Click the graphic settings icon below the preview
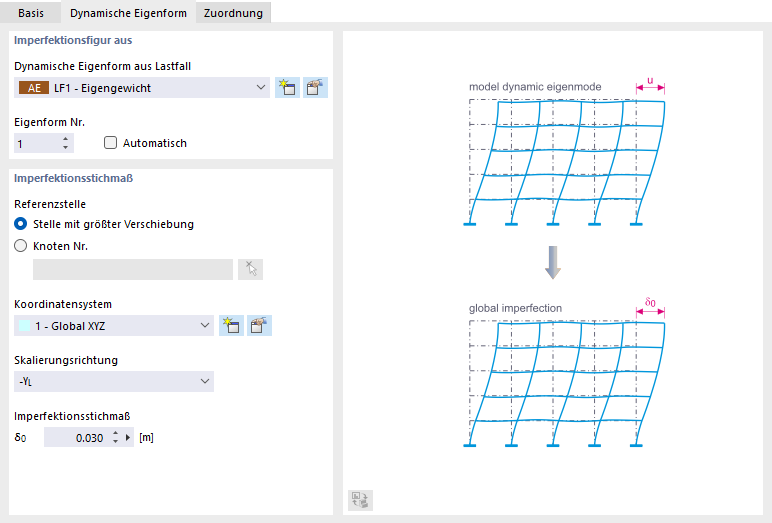The image size is (772, 523). coord(360,501)
